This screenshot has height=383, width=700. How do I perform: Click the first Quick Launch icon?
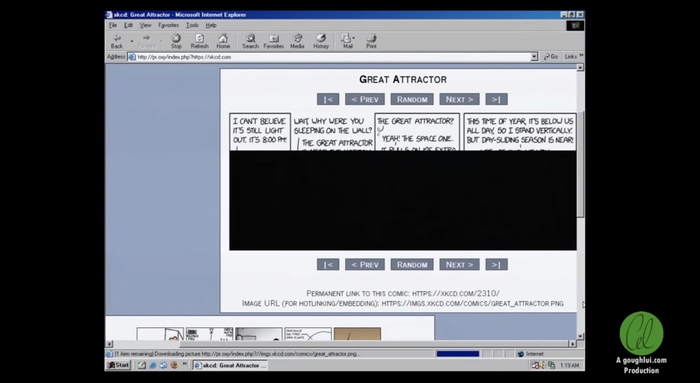tap(142, 365)
